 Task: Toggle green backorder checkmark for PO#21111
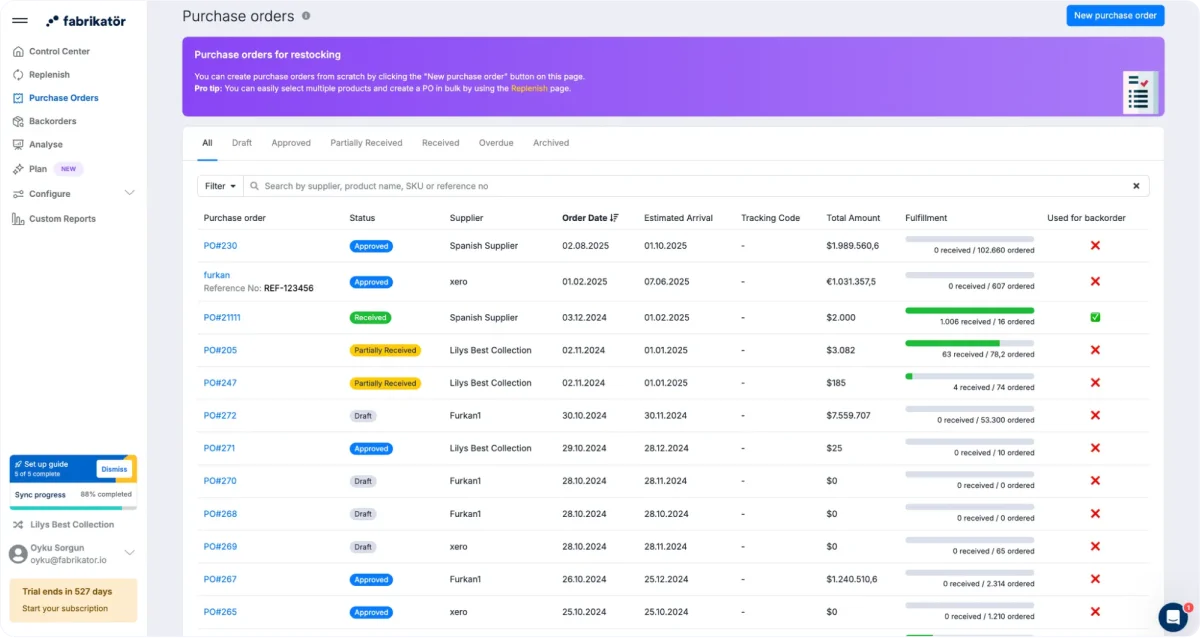pos(1095,317)
